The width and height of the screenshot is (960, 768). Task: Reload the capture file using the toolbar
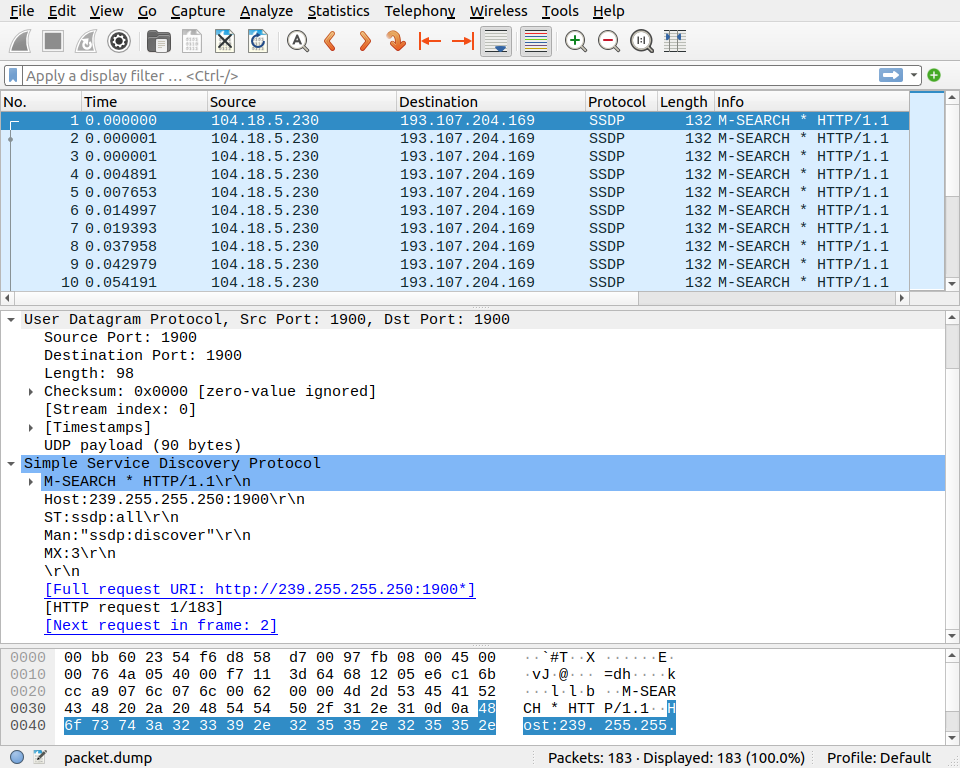[257, 41]
